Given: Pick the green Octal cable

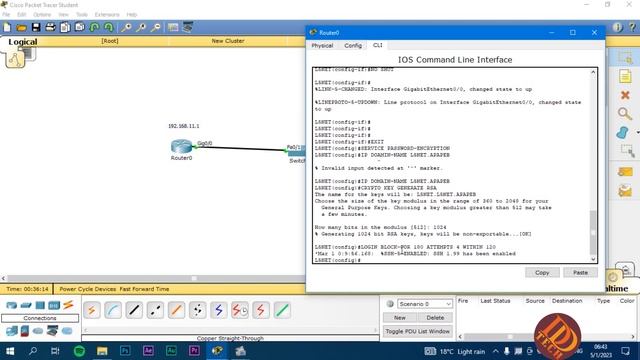Looking at the screenshot, I should pos(282,311).
